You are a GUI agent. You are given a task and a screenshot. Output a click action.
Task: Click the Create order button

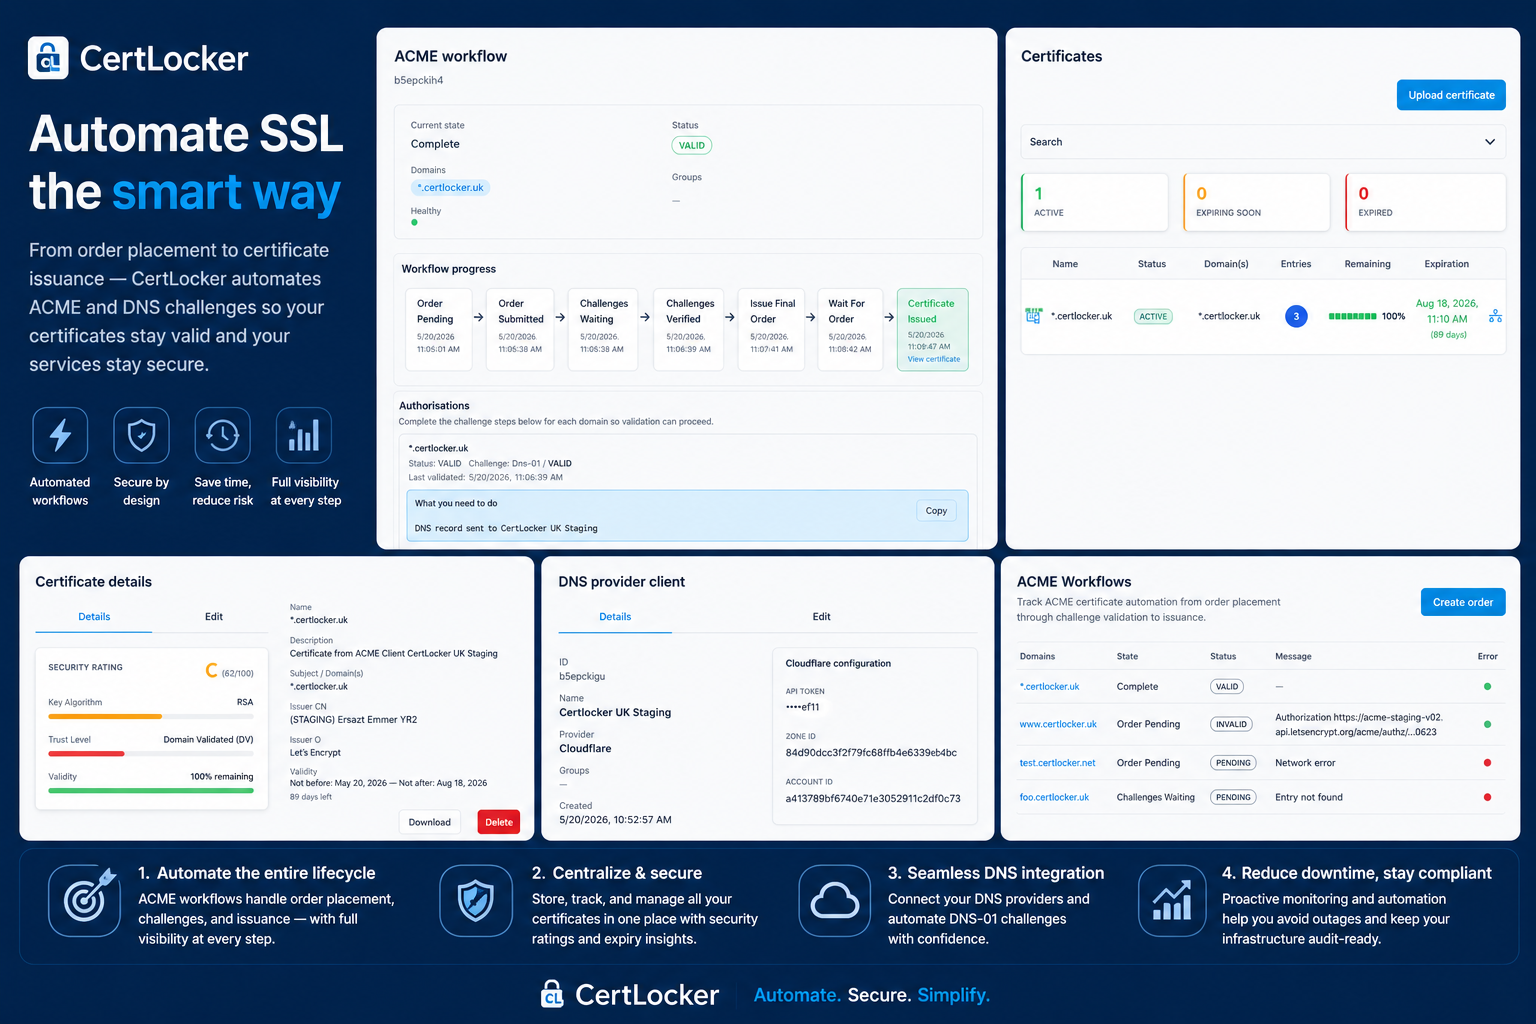pyautogui.click(x=1463, y=602)
